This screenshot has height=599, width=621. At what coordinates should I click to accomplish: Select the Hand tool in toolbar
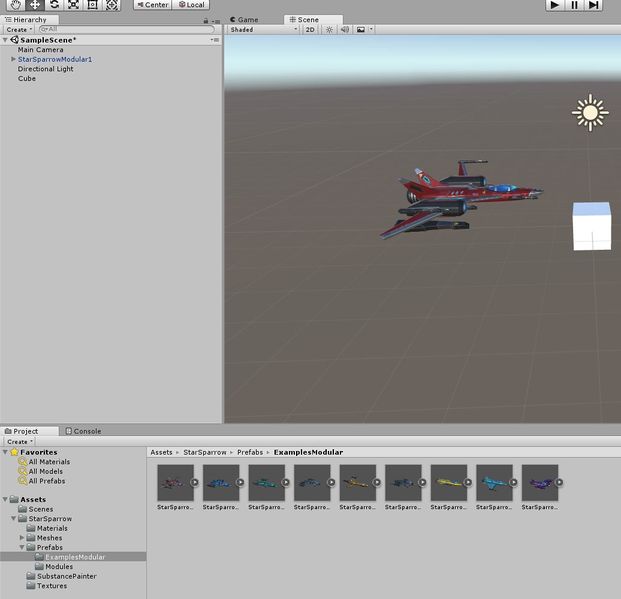tap(15, 5)
